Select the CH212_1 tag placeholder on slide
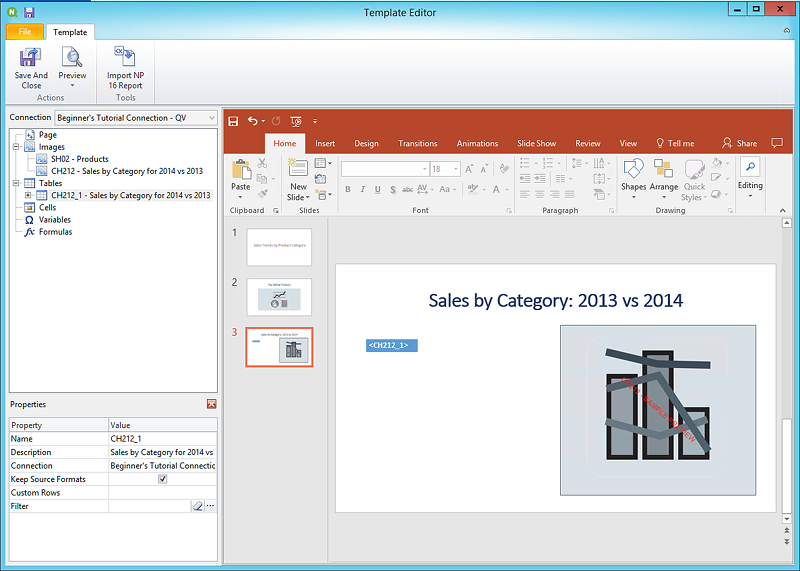 (x=391, y=345)
